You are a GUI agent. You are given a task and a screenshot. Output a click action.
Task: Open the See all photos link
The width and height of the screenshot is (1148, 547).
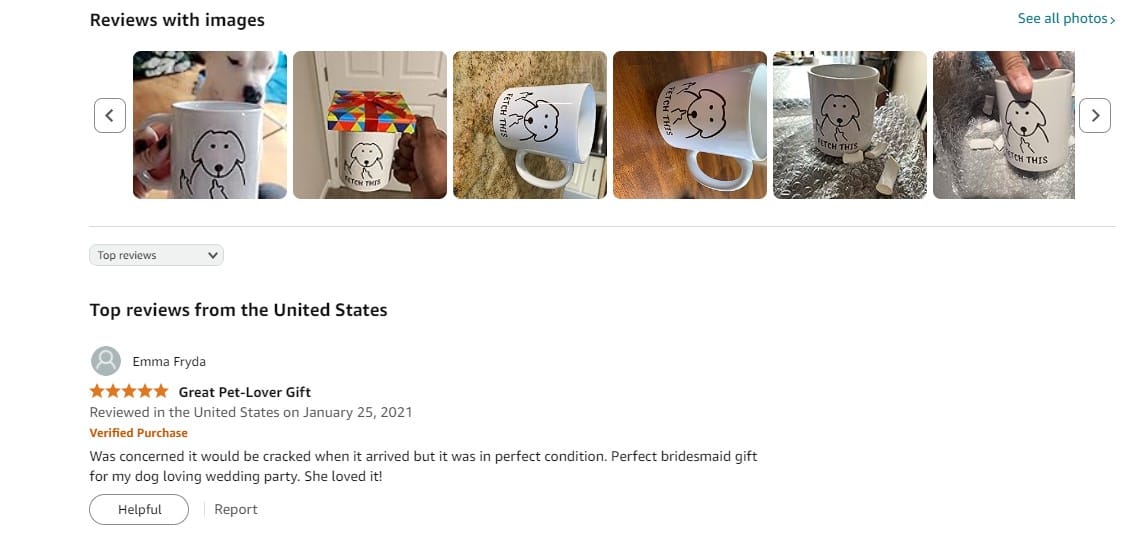coord(1066,18)
